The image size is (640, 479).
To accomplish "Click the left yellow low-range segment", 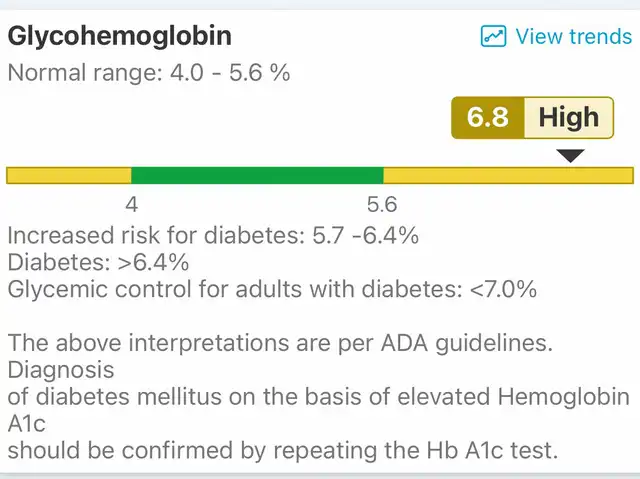I will (69, 175).
